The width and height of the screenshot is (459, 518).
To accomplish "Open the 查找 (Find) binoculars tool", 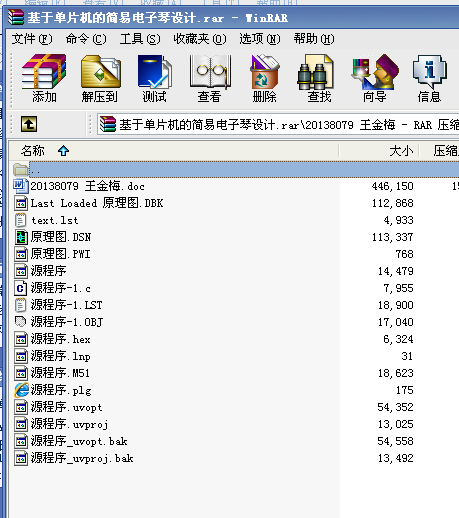I will (319, 79).
